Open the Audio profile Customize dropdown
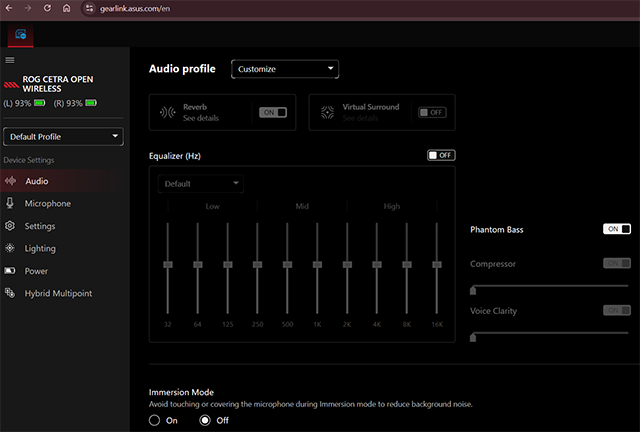 click(x=285, y=69)
